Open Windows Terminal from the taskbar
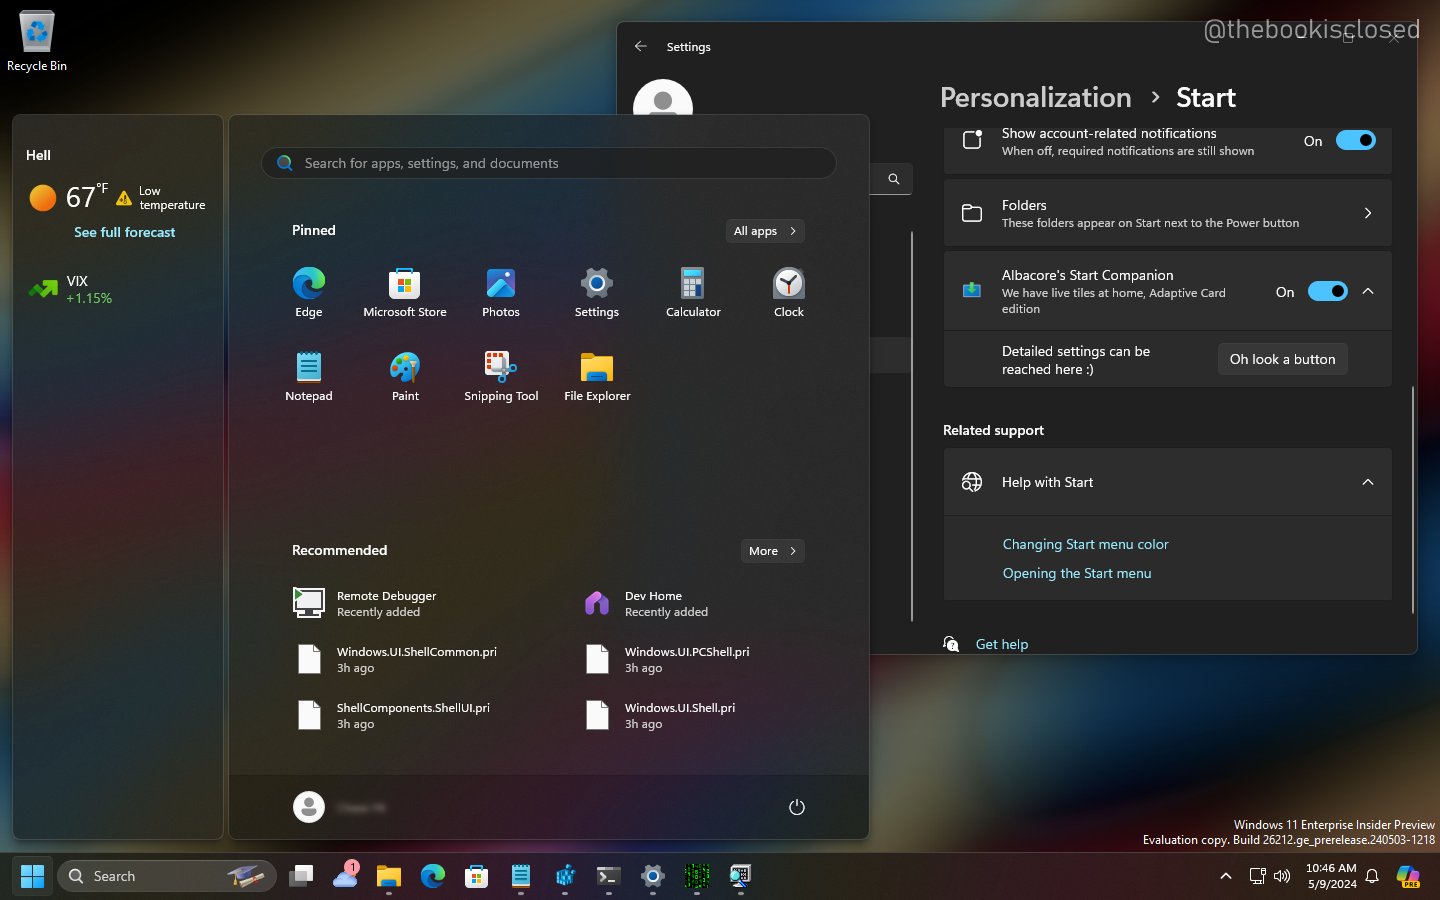The width and height of the screenshot is (1440, 900). click(608, 876)
